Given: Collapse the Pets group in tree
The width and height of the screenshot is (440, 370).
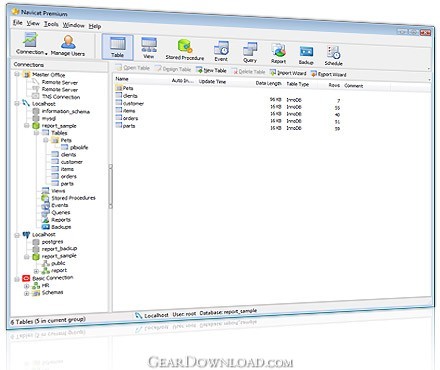Looking at the screenshot, I should 46,140.
